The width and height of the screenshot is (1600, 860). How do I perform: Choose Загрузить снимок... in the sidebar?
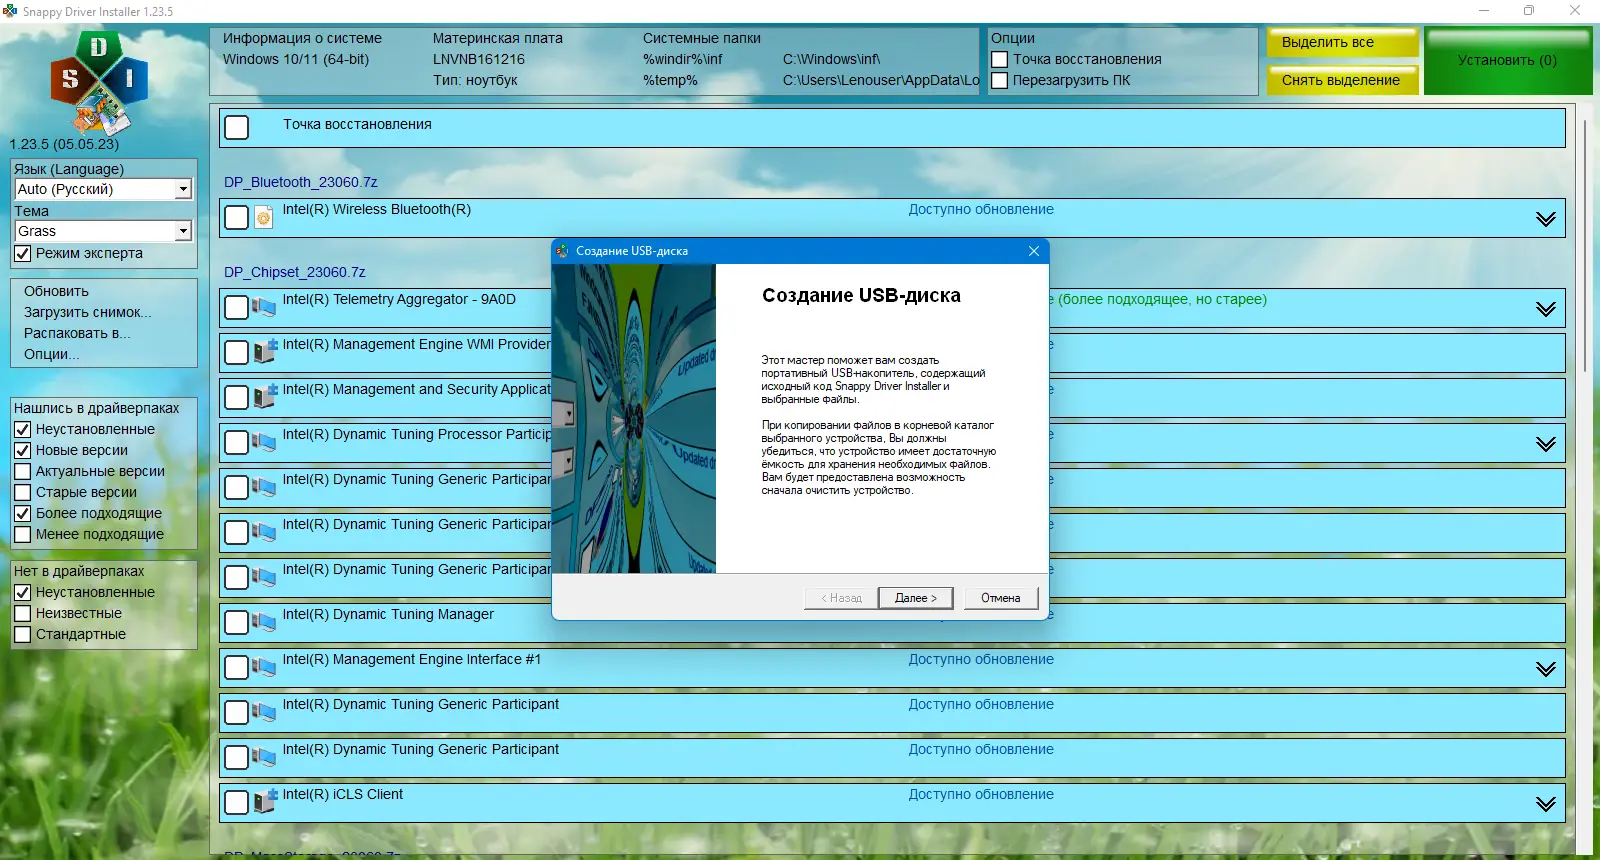click(x=88, y=312)
